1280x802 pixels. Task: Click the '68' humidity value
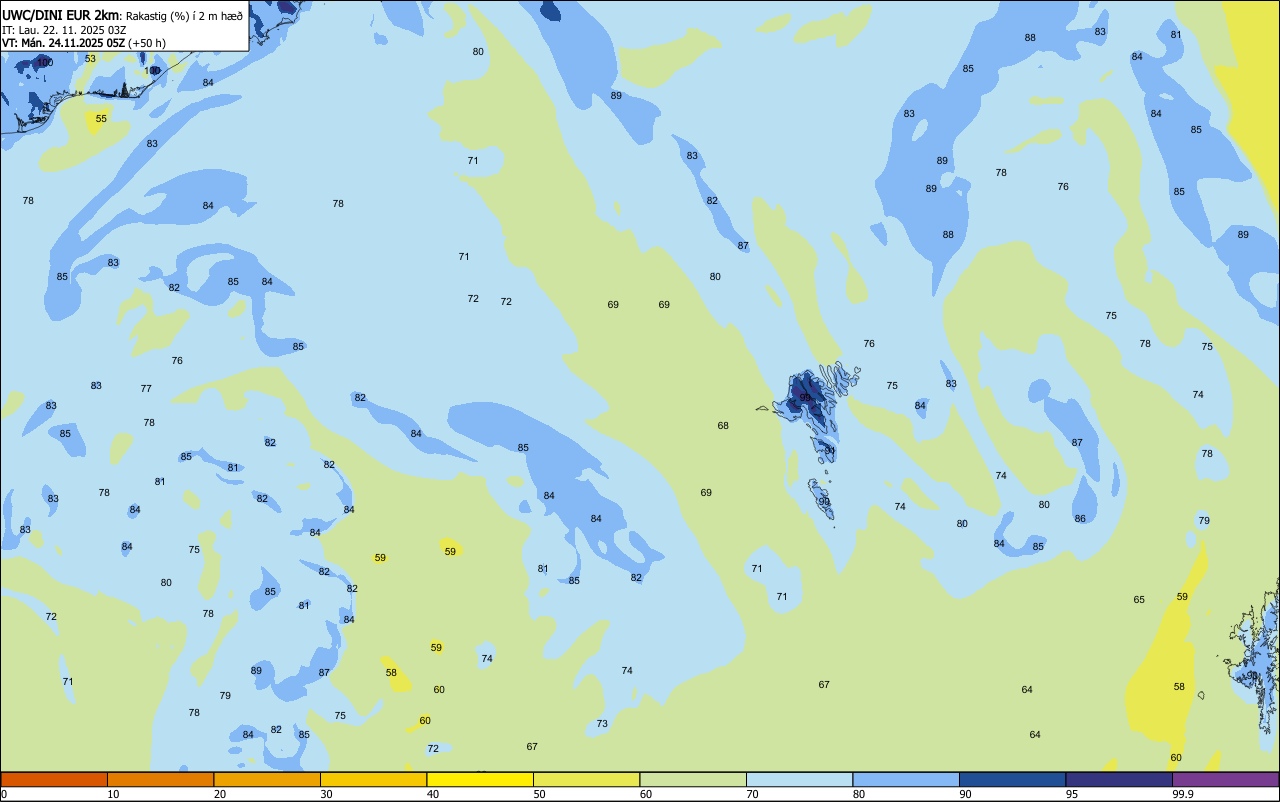click(x=723, y=425)
